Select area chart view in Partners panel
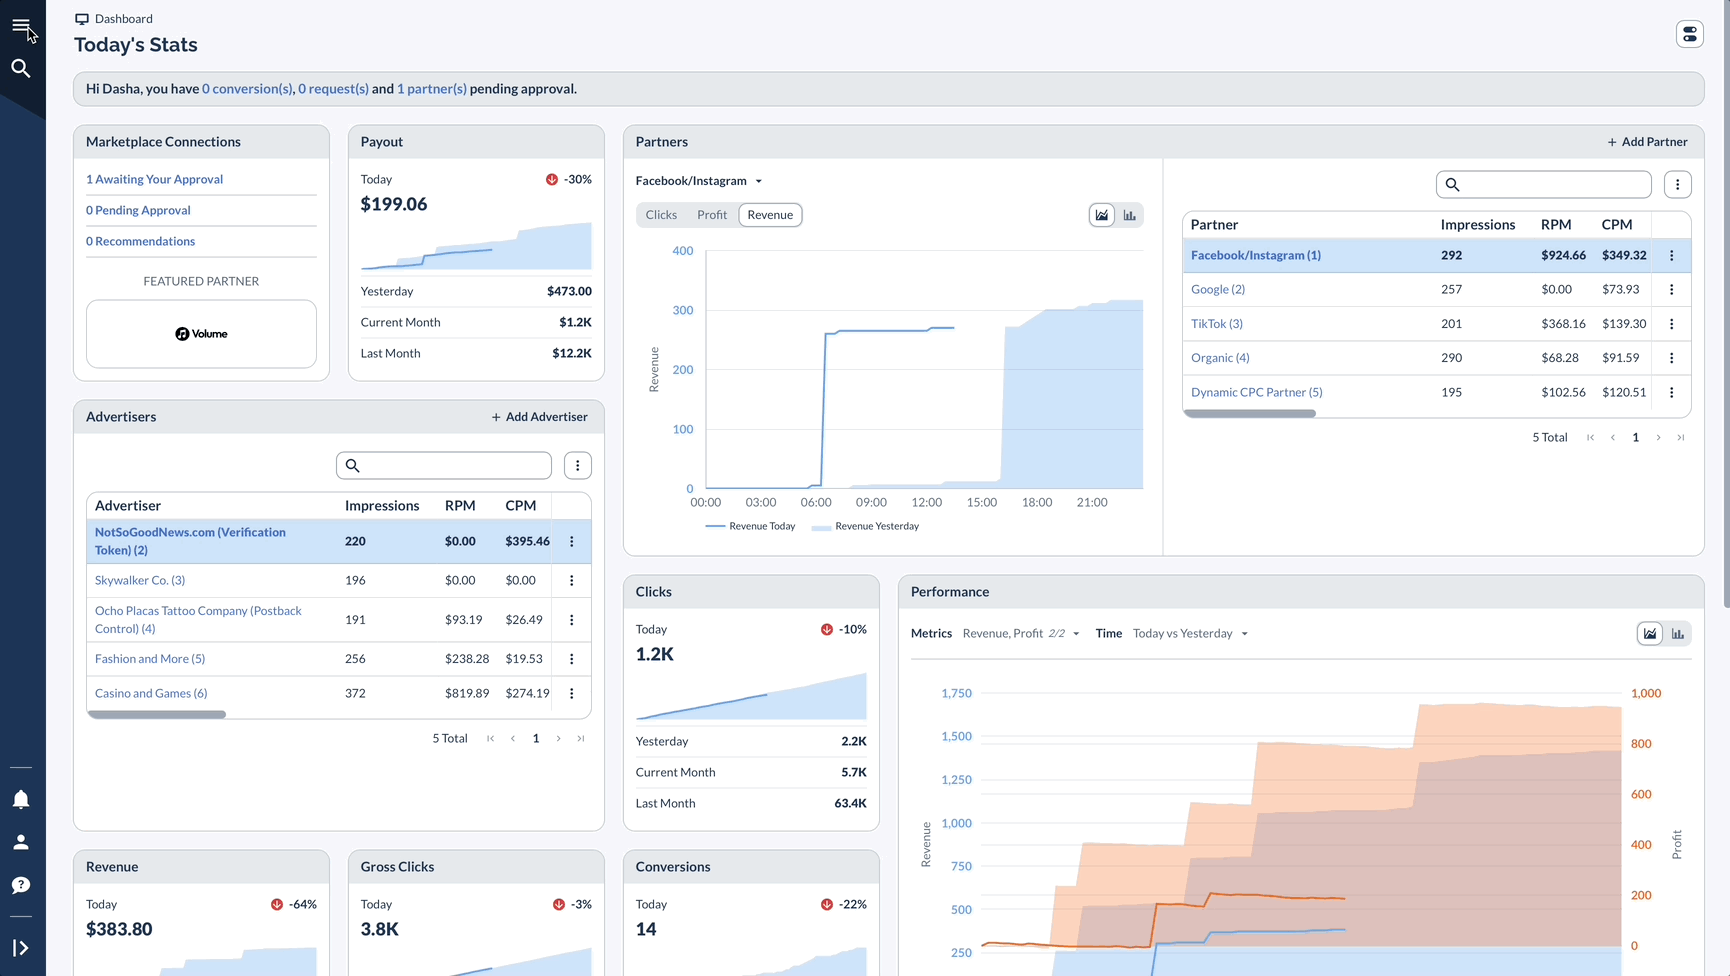 [x=1102, y=215]
